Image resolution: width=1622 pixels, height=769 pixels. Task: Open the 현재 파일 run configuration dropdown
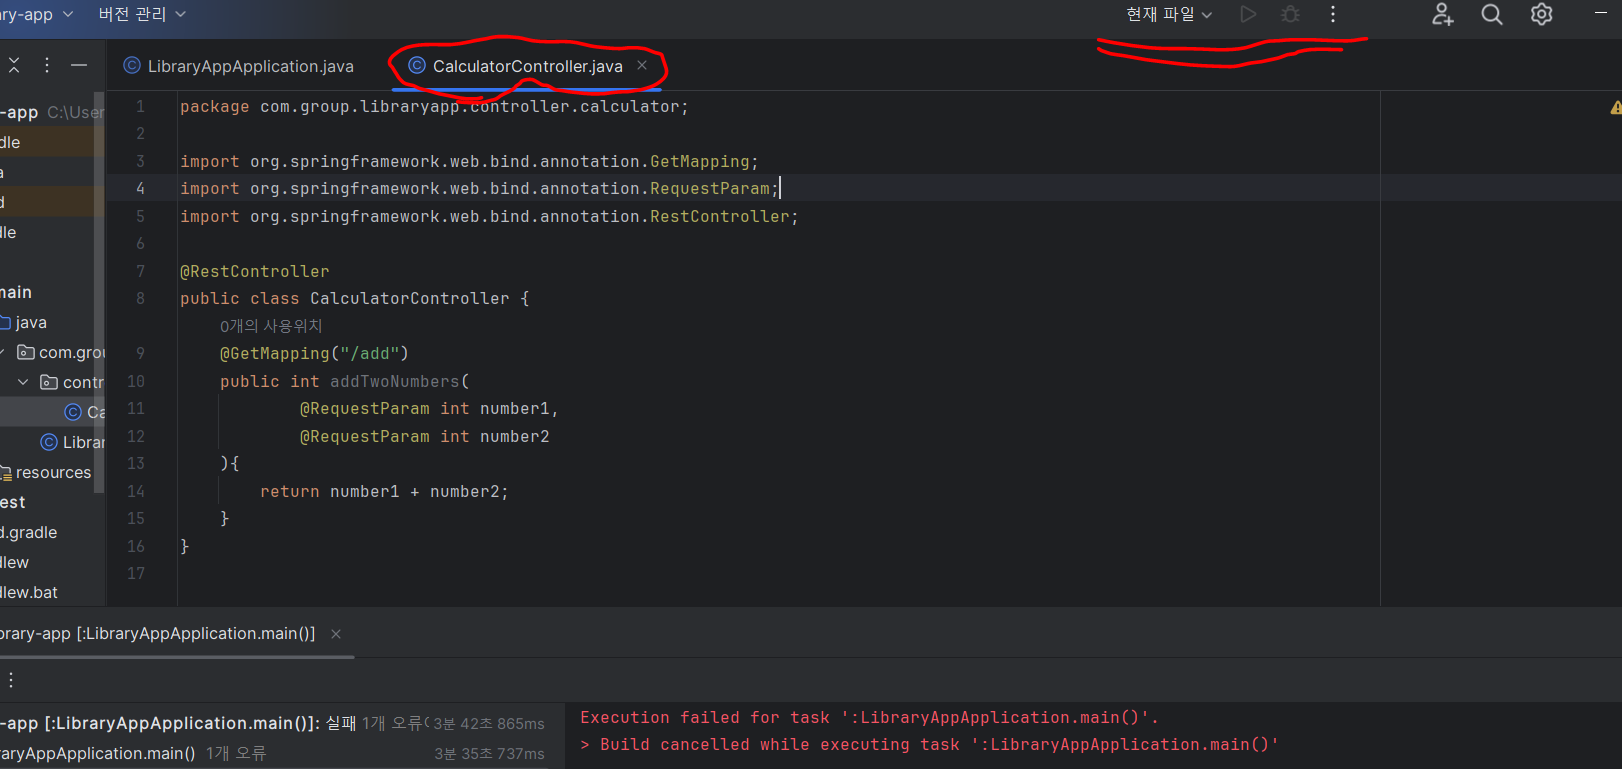pyautogui.click(x=1169, y=14)
